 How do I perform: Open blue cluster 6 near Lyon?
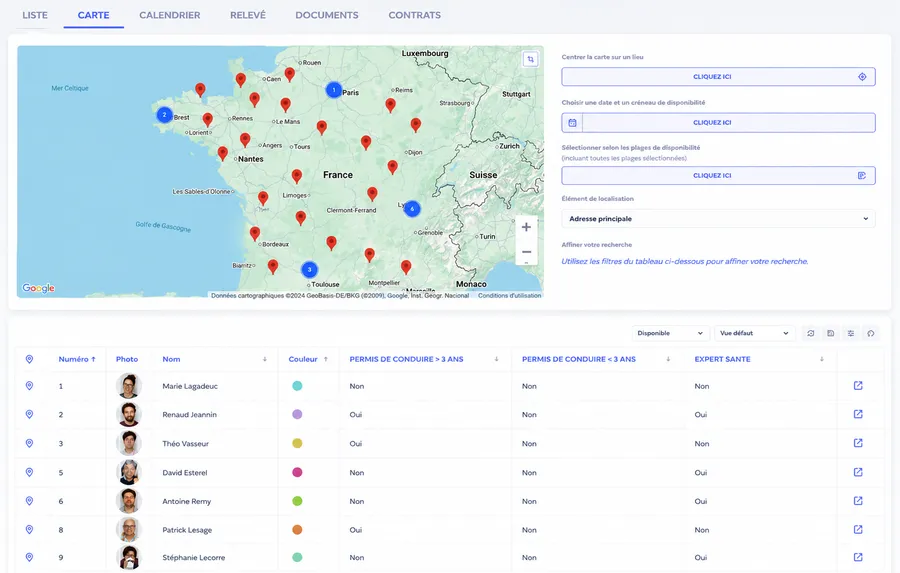(412, 208)
